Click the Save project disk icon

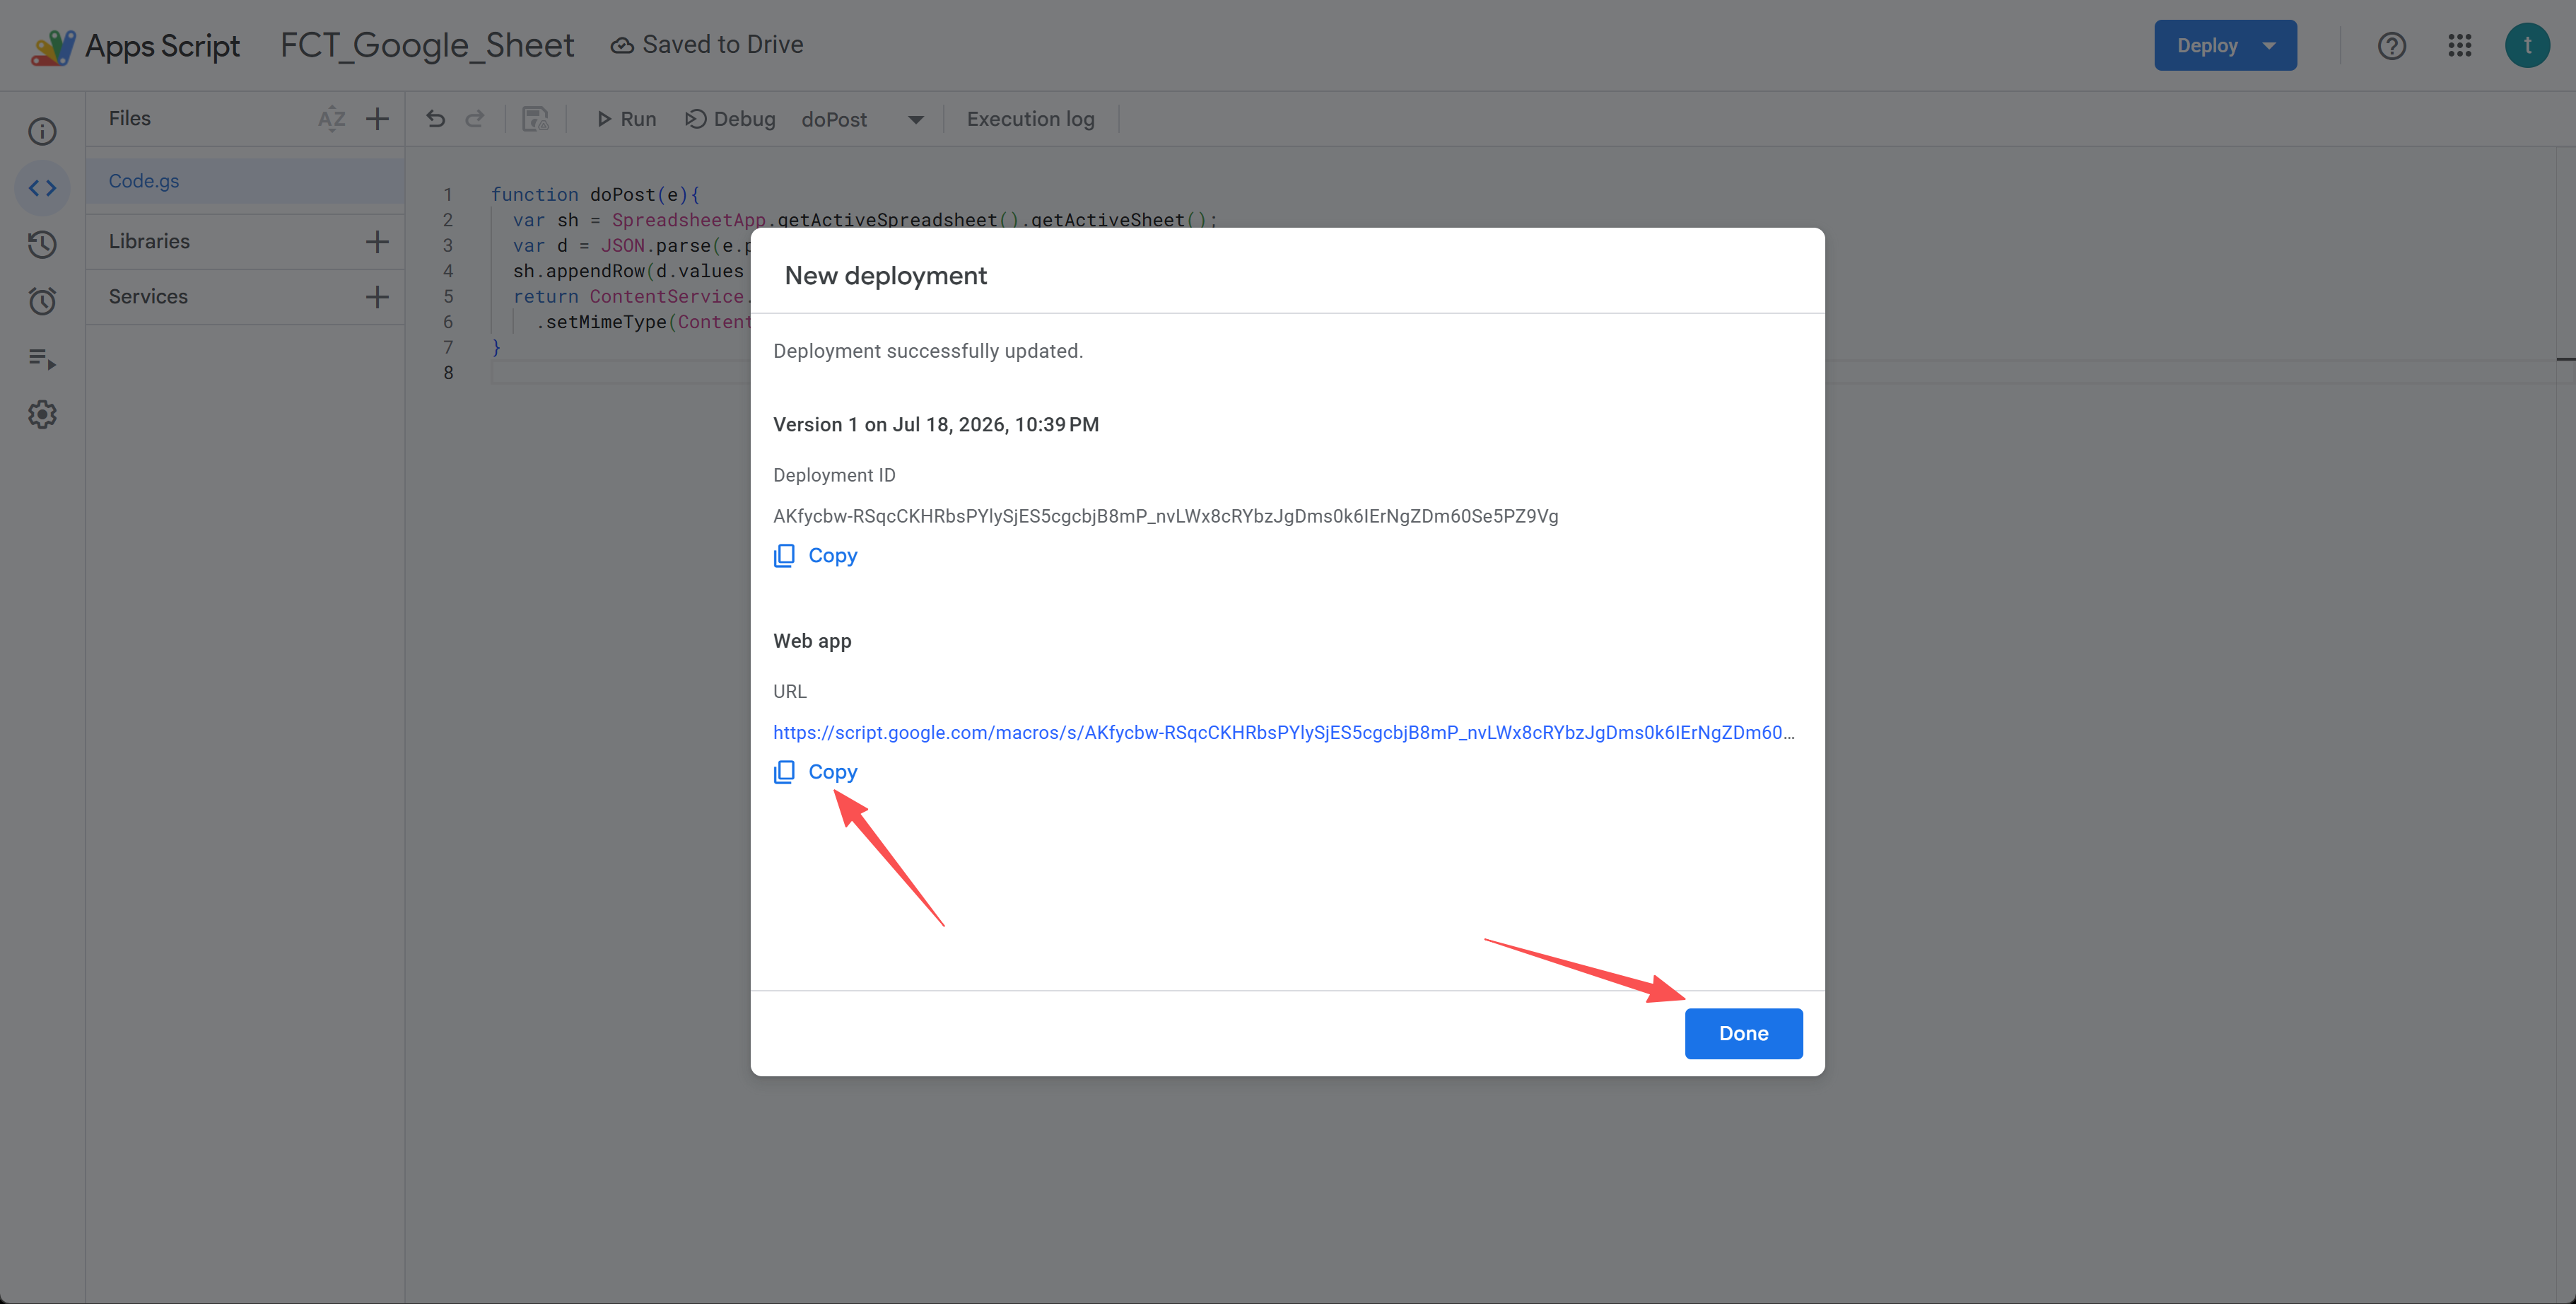[x=535, y=119]
